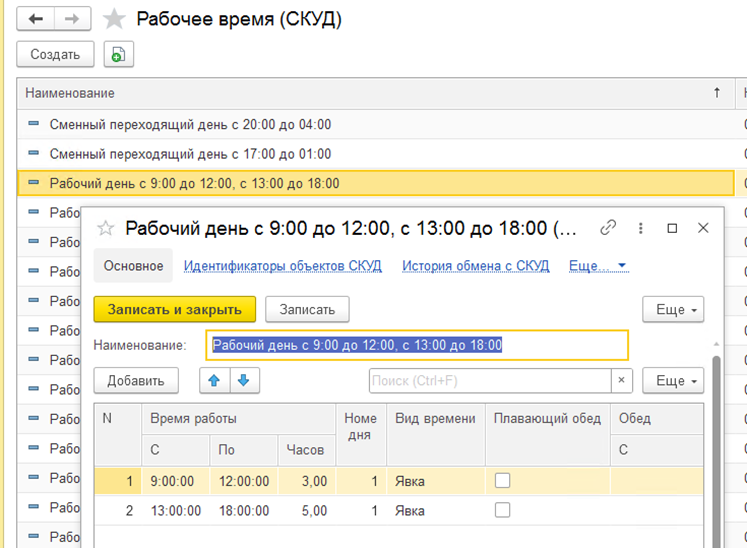Screen dimensions: 747x548
Task: Open История обмена с СКУД link
Action: tap(475, 266)
